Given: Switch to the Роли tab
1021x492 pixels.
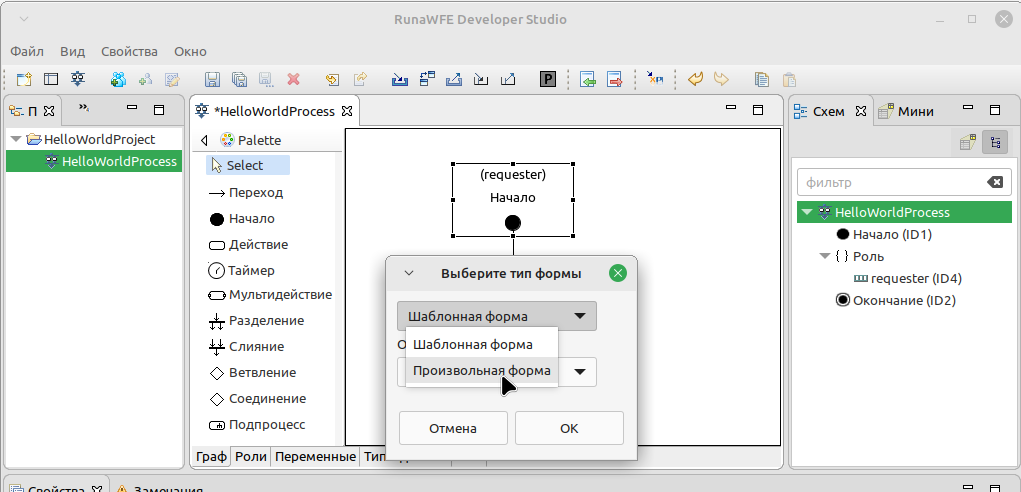Looking at the screenshot, I should tap(251, 457).
